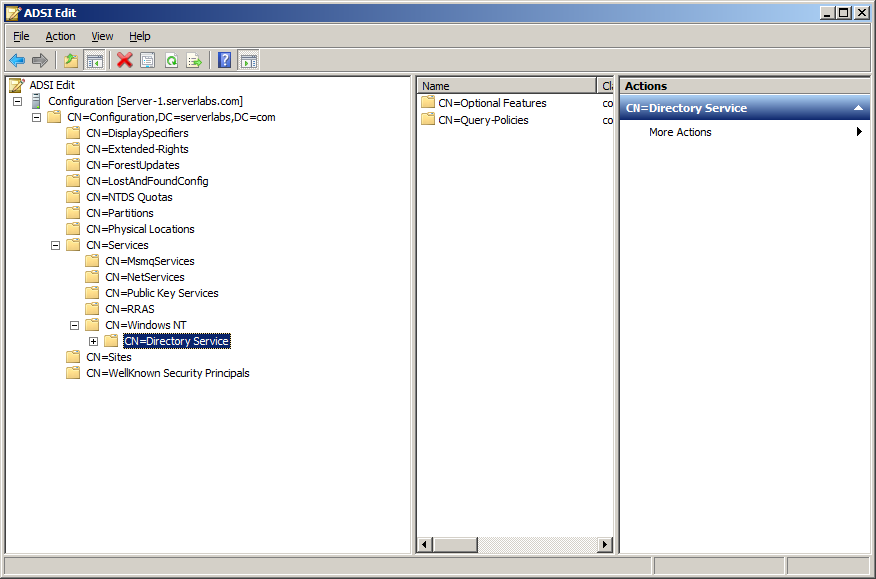This screenshot has width=876, height=579.
Task: Collapse the Configuration [Server-1.serverlabs.com] node
Action: (18, 102)
